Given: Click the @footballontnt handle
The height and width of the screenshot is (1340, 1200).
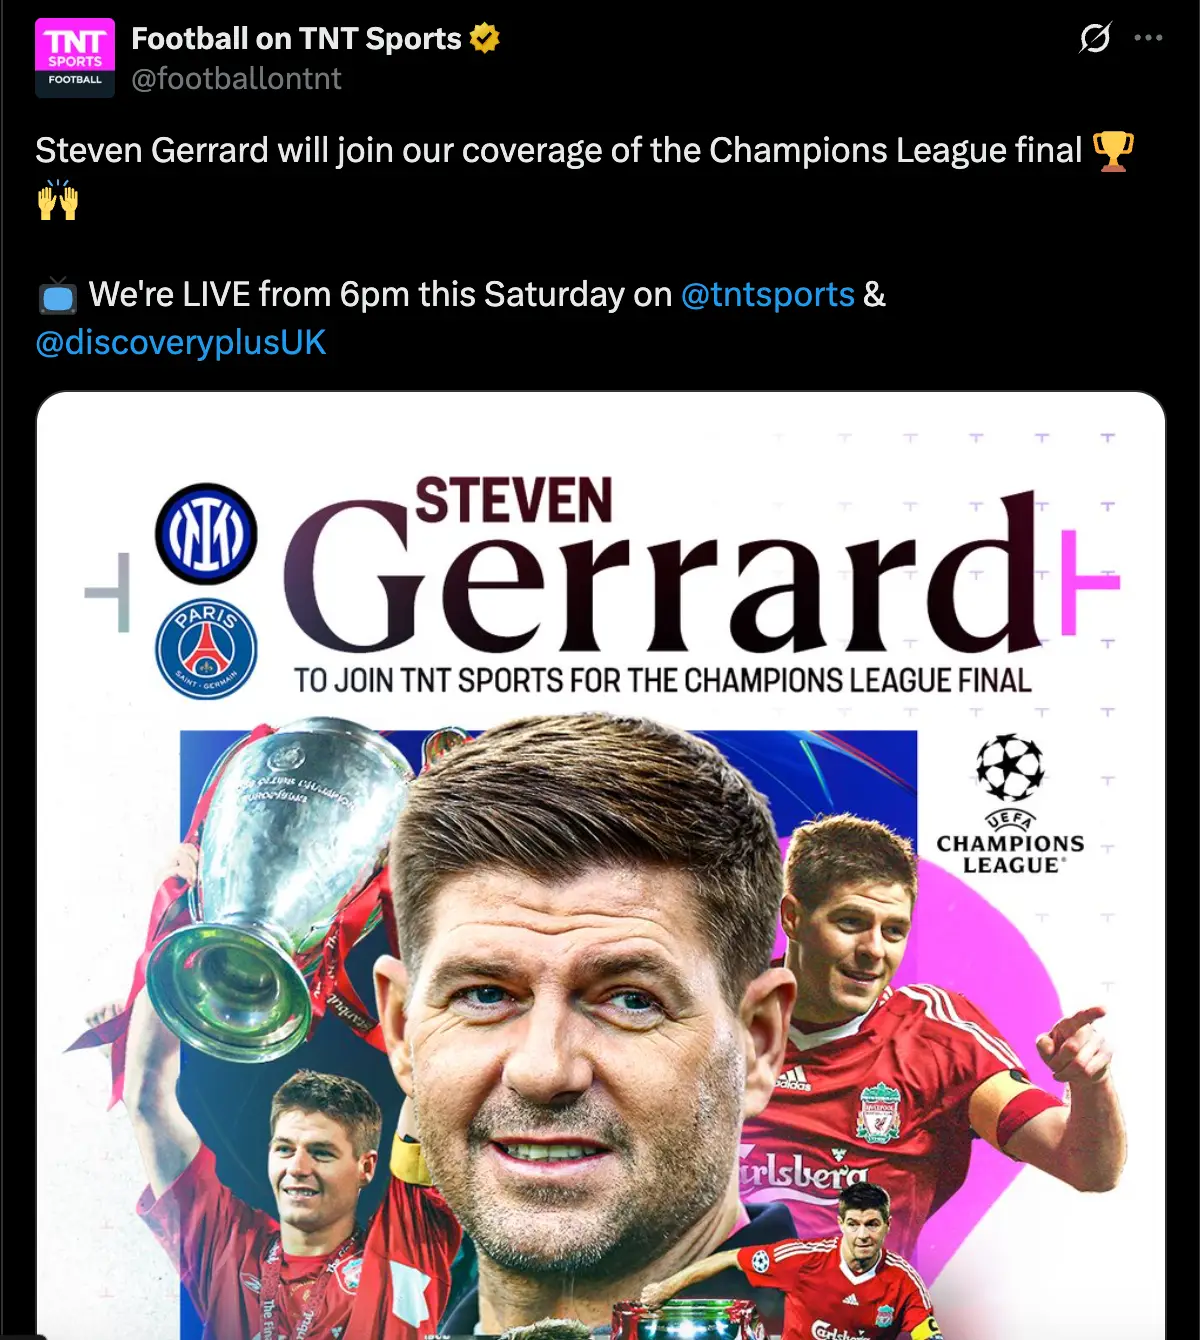Looking at the screenshot, I should click(x=236, y=79).
